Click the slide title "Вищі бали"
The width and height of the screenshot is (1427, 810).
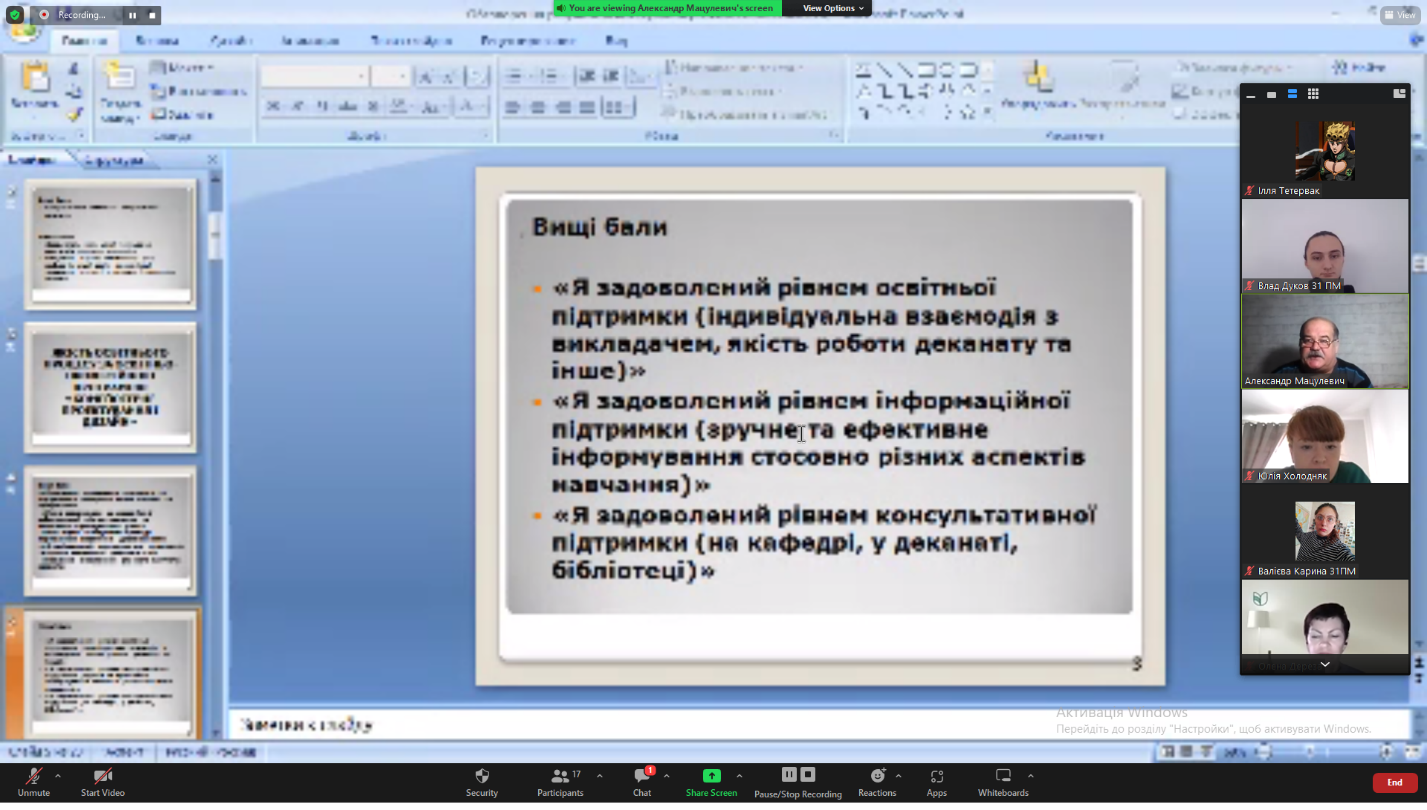tap(599, 227)
